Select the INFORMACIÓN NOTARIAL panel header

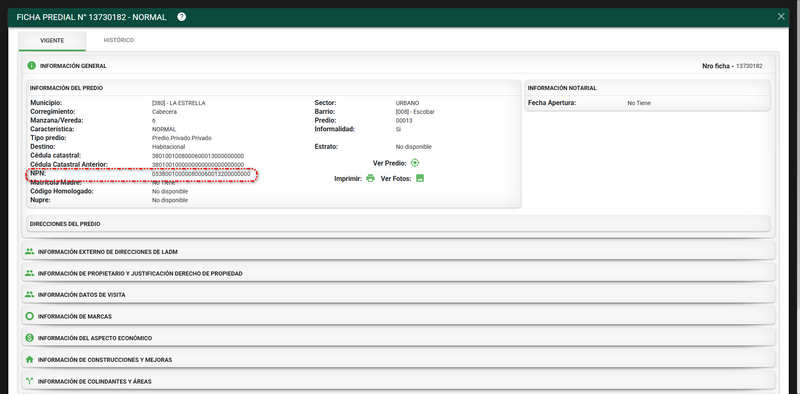[x=647, y=88]
